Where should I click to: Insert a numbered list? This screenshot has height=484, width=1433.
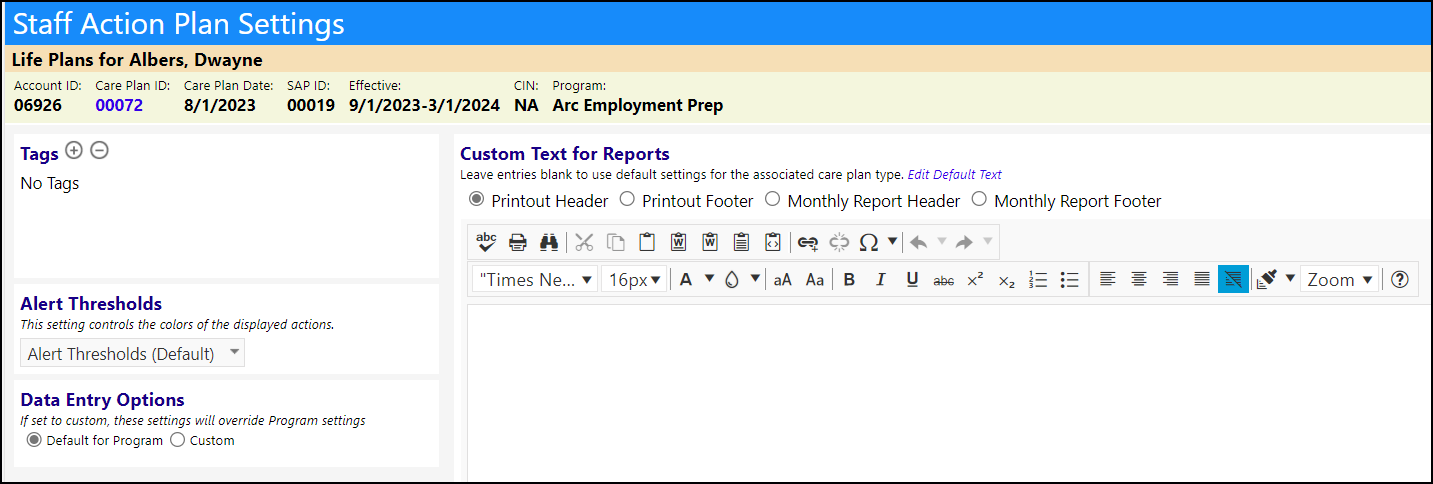(1038, 280)
